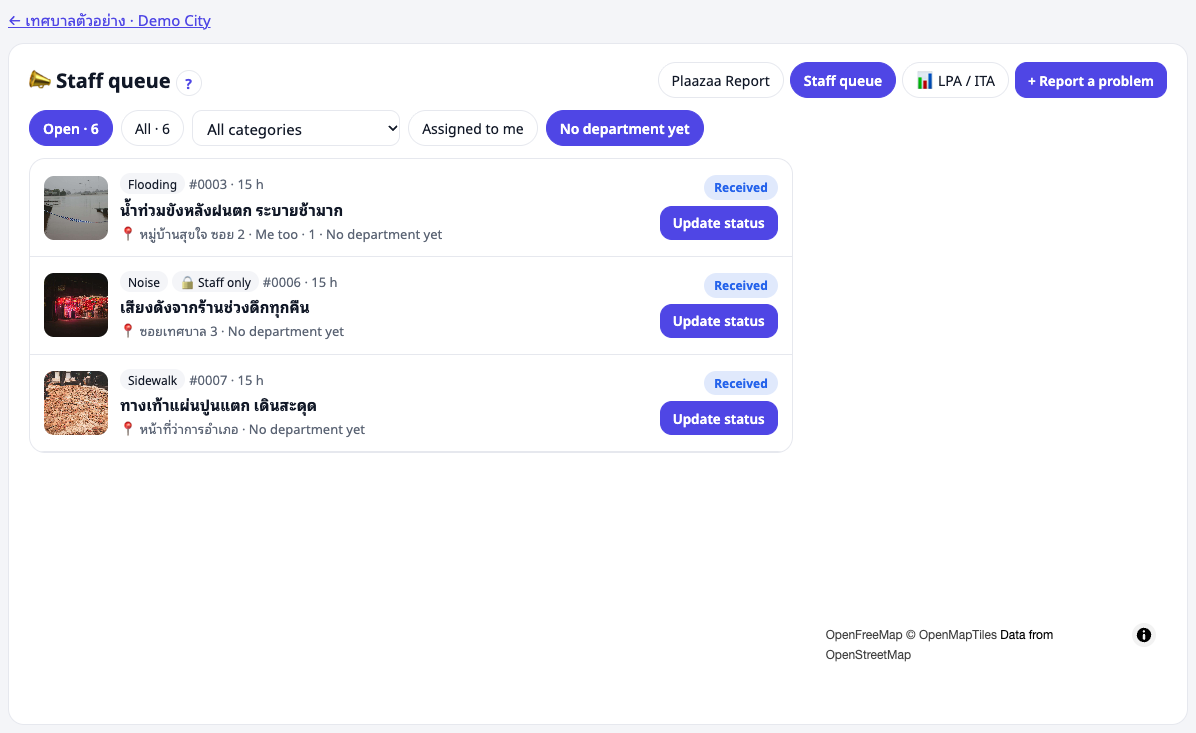Go back to เทศบาลตัวอย่าง · Demo City
The width and height of the screenshot is (1196, 733).
110,21
